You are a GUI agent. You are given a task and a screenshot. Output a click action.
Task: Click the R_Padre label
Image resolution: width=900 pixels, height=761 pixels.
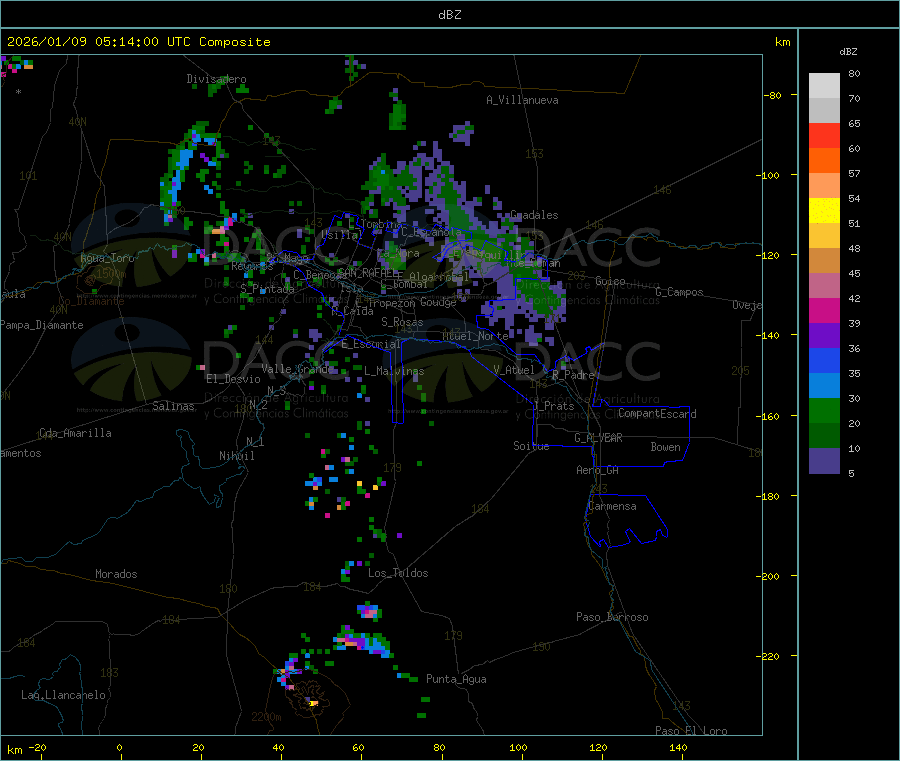click(x=573, y=375)
